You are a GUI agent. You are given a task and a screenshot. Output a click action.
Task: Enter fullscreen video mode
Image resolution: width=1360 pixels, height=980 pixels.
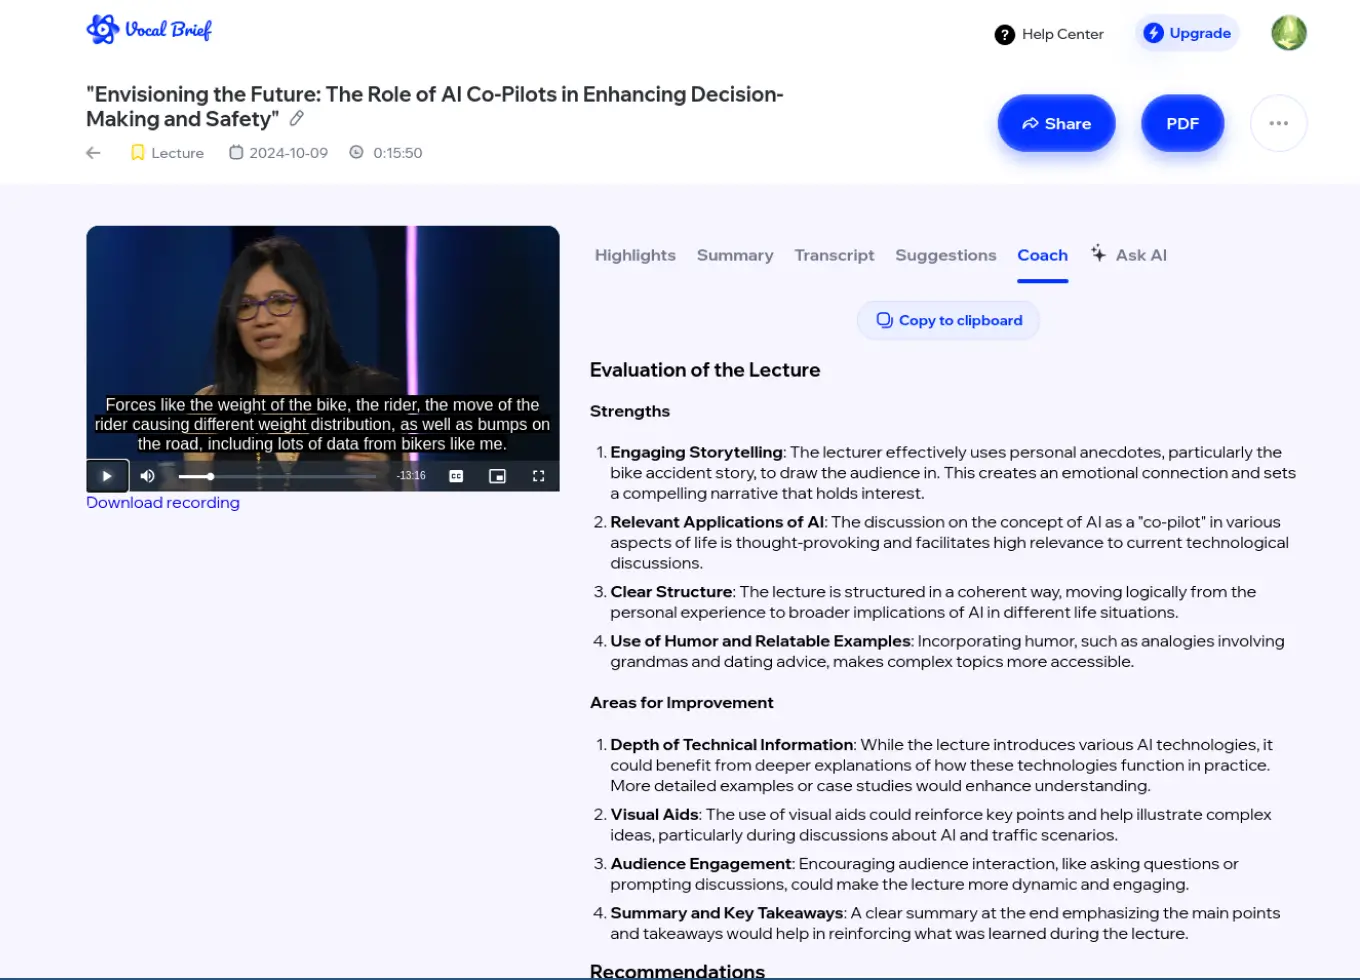(x=538, y=476)
